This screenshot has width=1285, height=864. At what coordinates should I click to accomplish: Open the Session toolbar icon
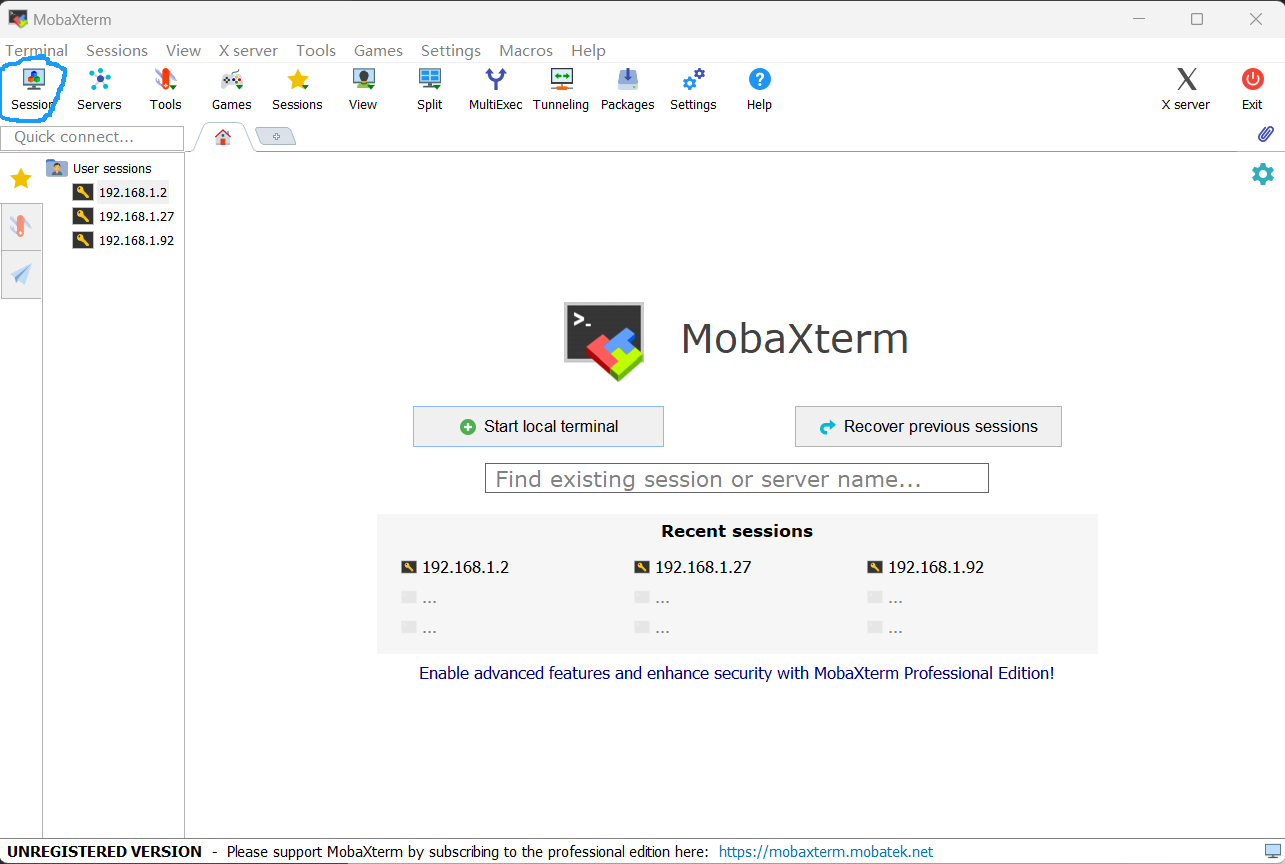coord(33,90)
